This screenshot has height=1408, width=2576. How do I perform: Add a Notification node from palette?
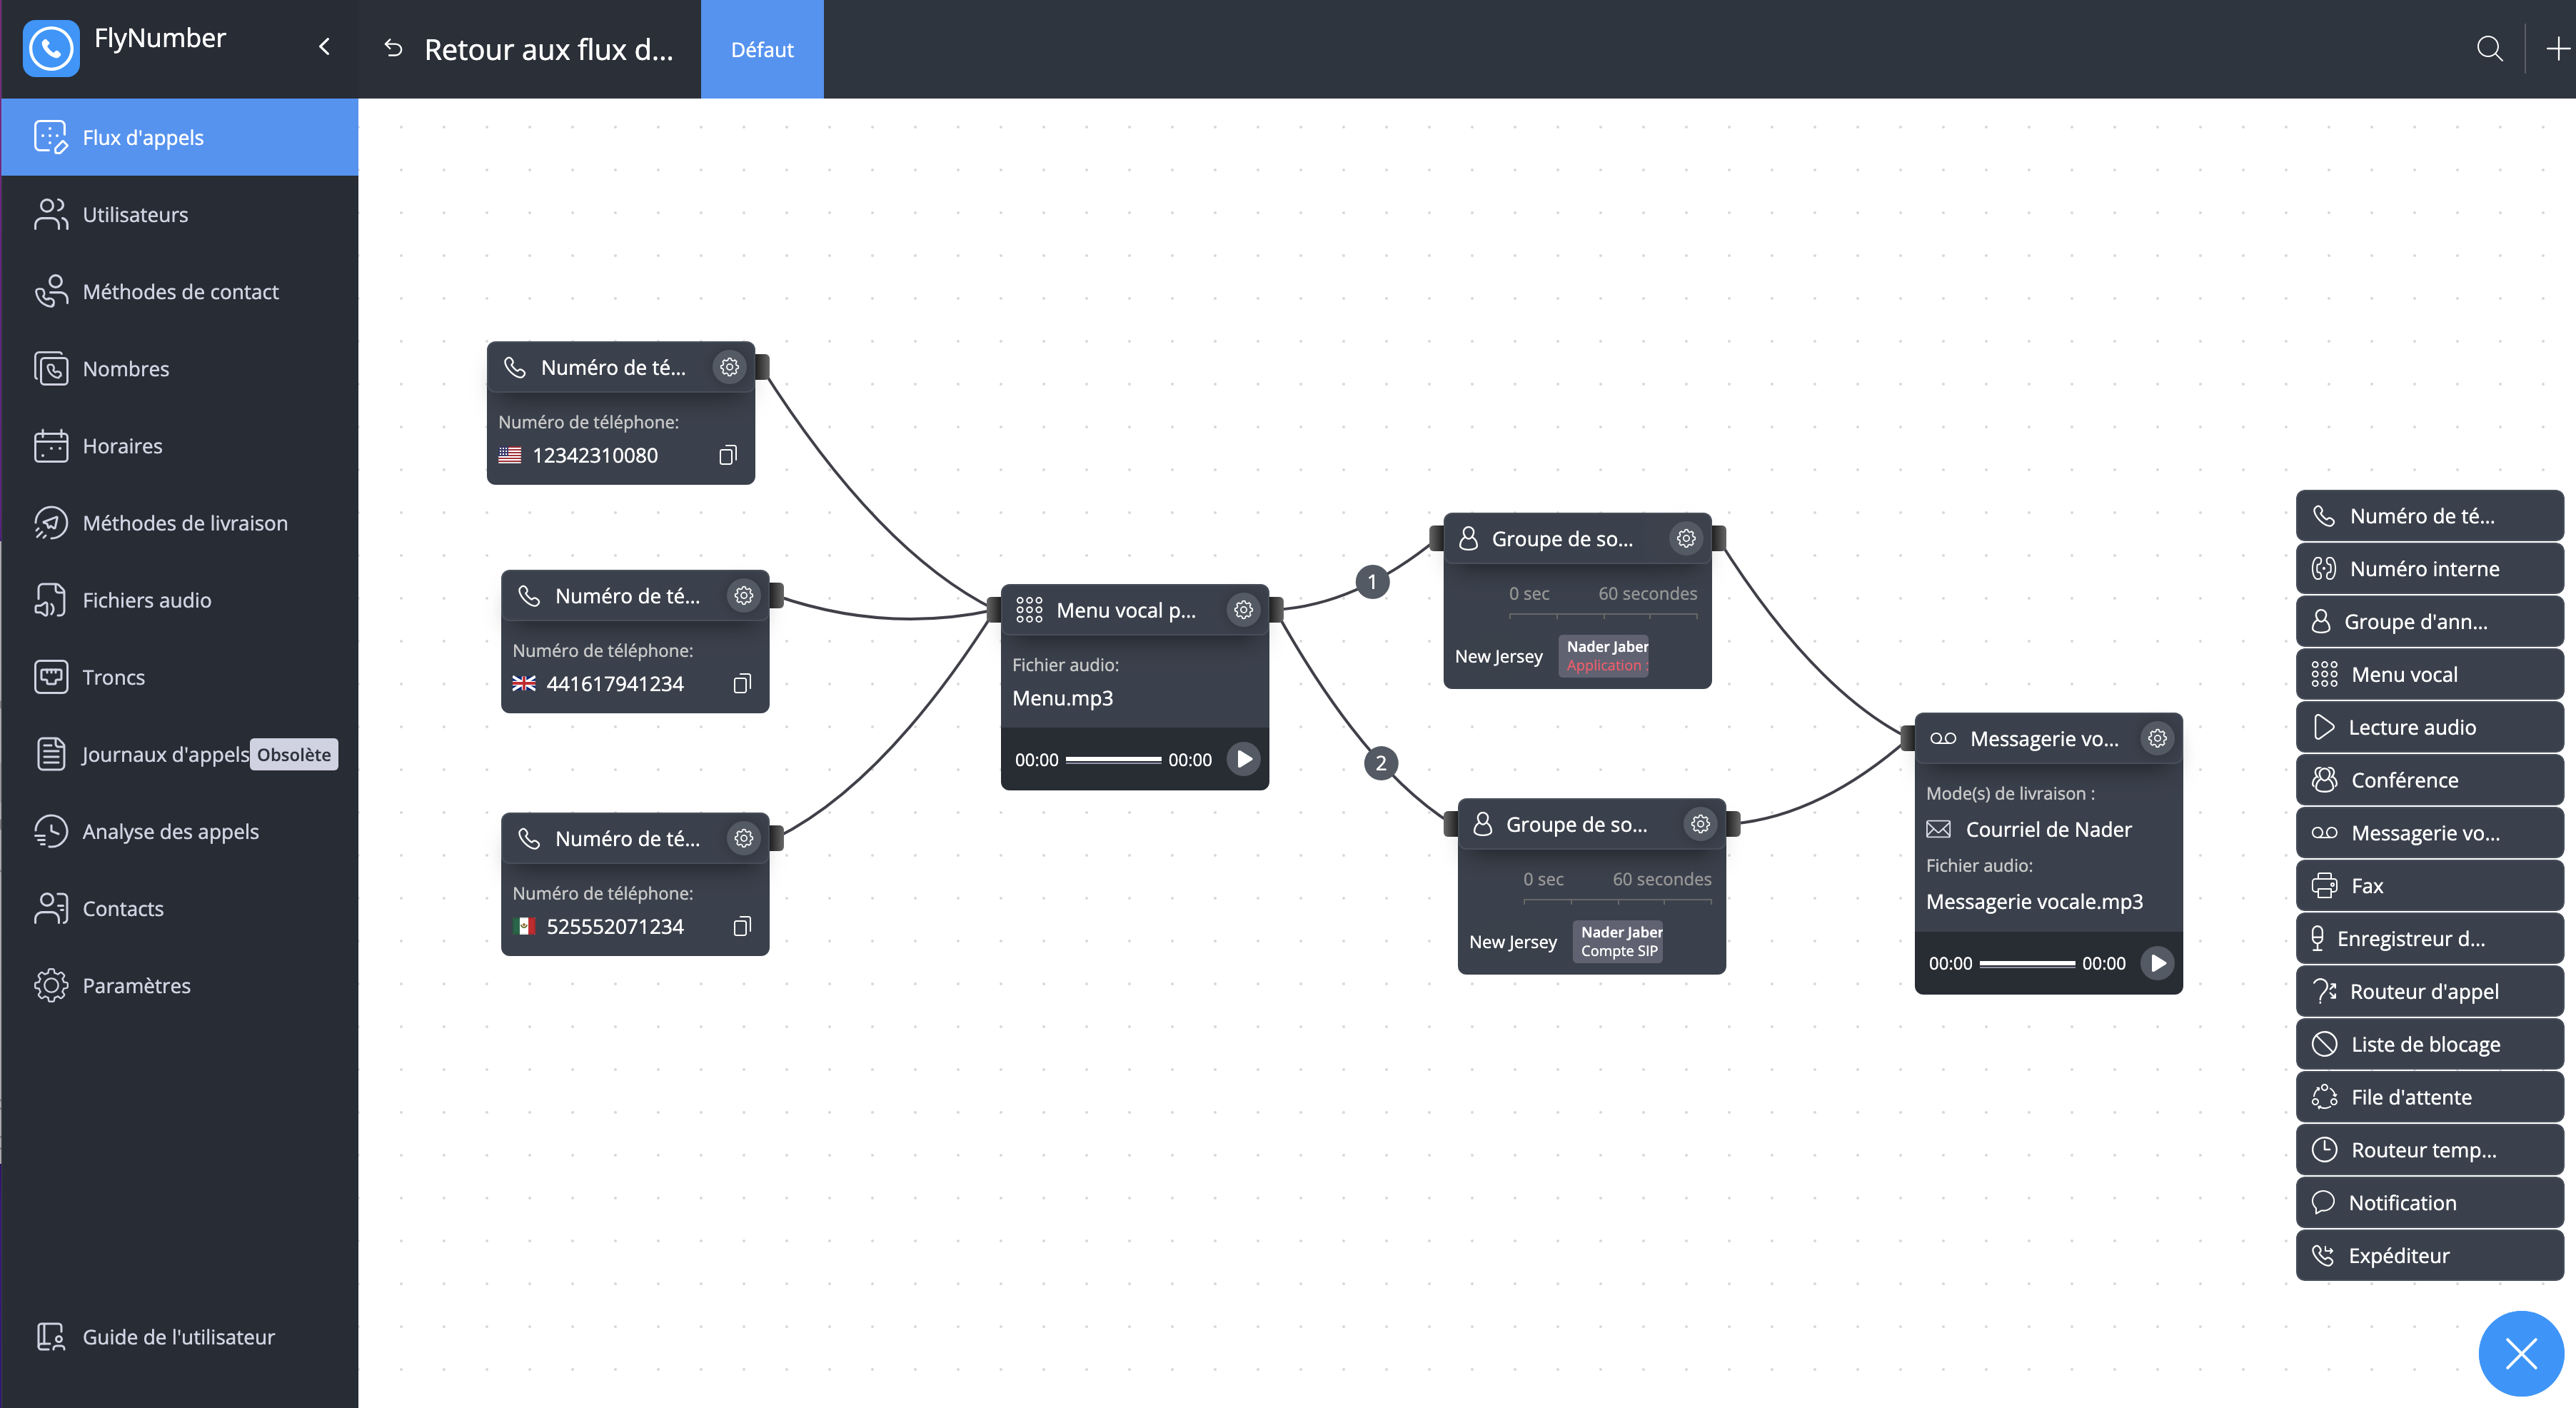(x=2430, y=1202)
